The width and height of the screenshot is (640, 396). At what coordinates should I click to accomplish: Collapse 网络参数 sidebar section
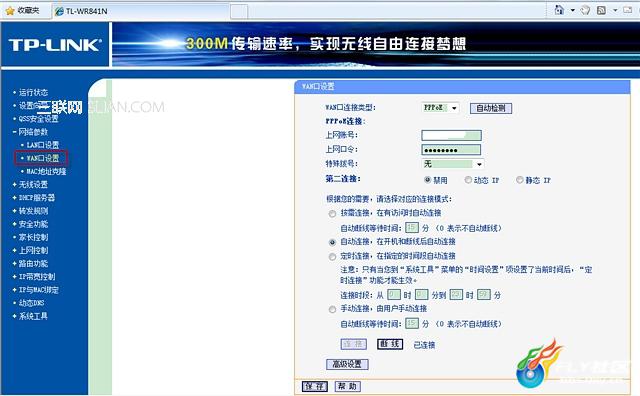30,132
